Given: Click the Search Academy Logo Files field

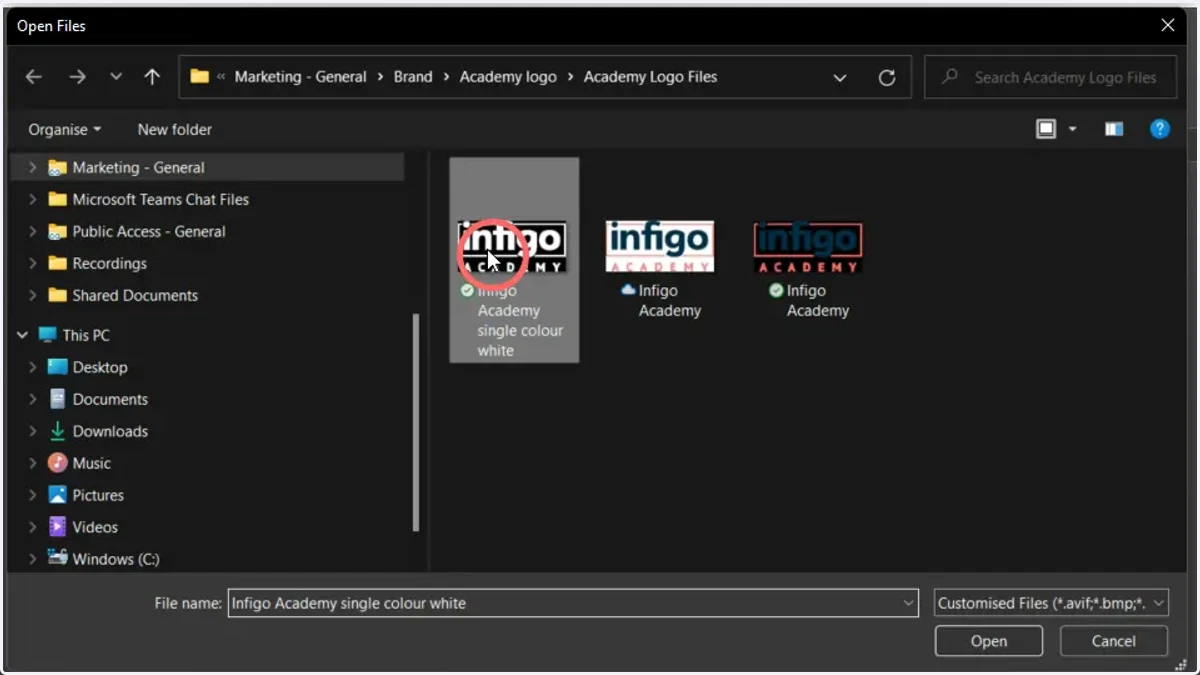Looking at the screenshot, I should point(1052,77).
